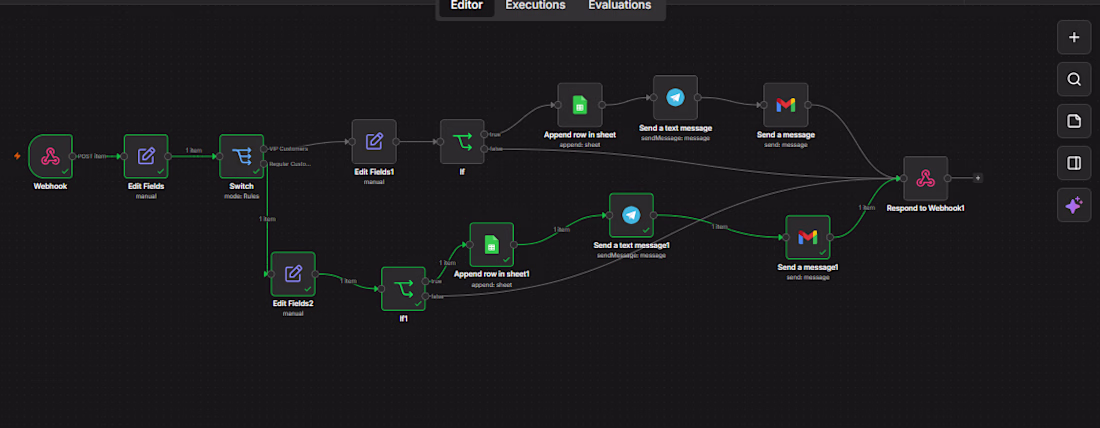
Task: Click the 'Send a text message1' label
Action: click(x=631, y=246)
